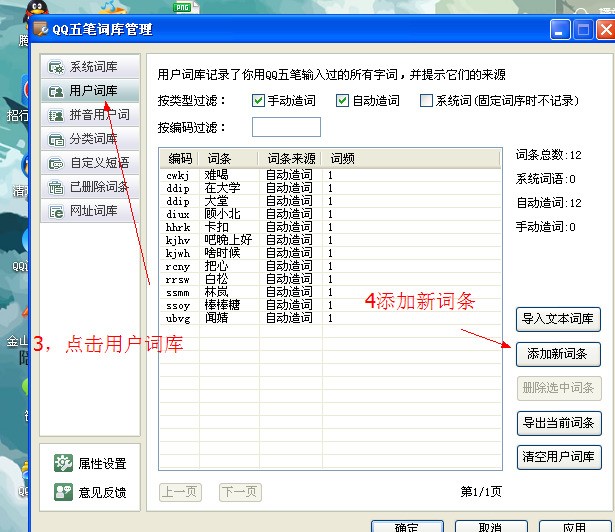Click the 第1/1页 page indicator
This screenshot has width=615, height=532.
coord(481,492)
